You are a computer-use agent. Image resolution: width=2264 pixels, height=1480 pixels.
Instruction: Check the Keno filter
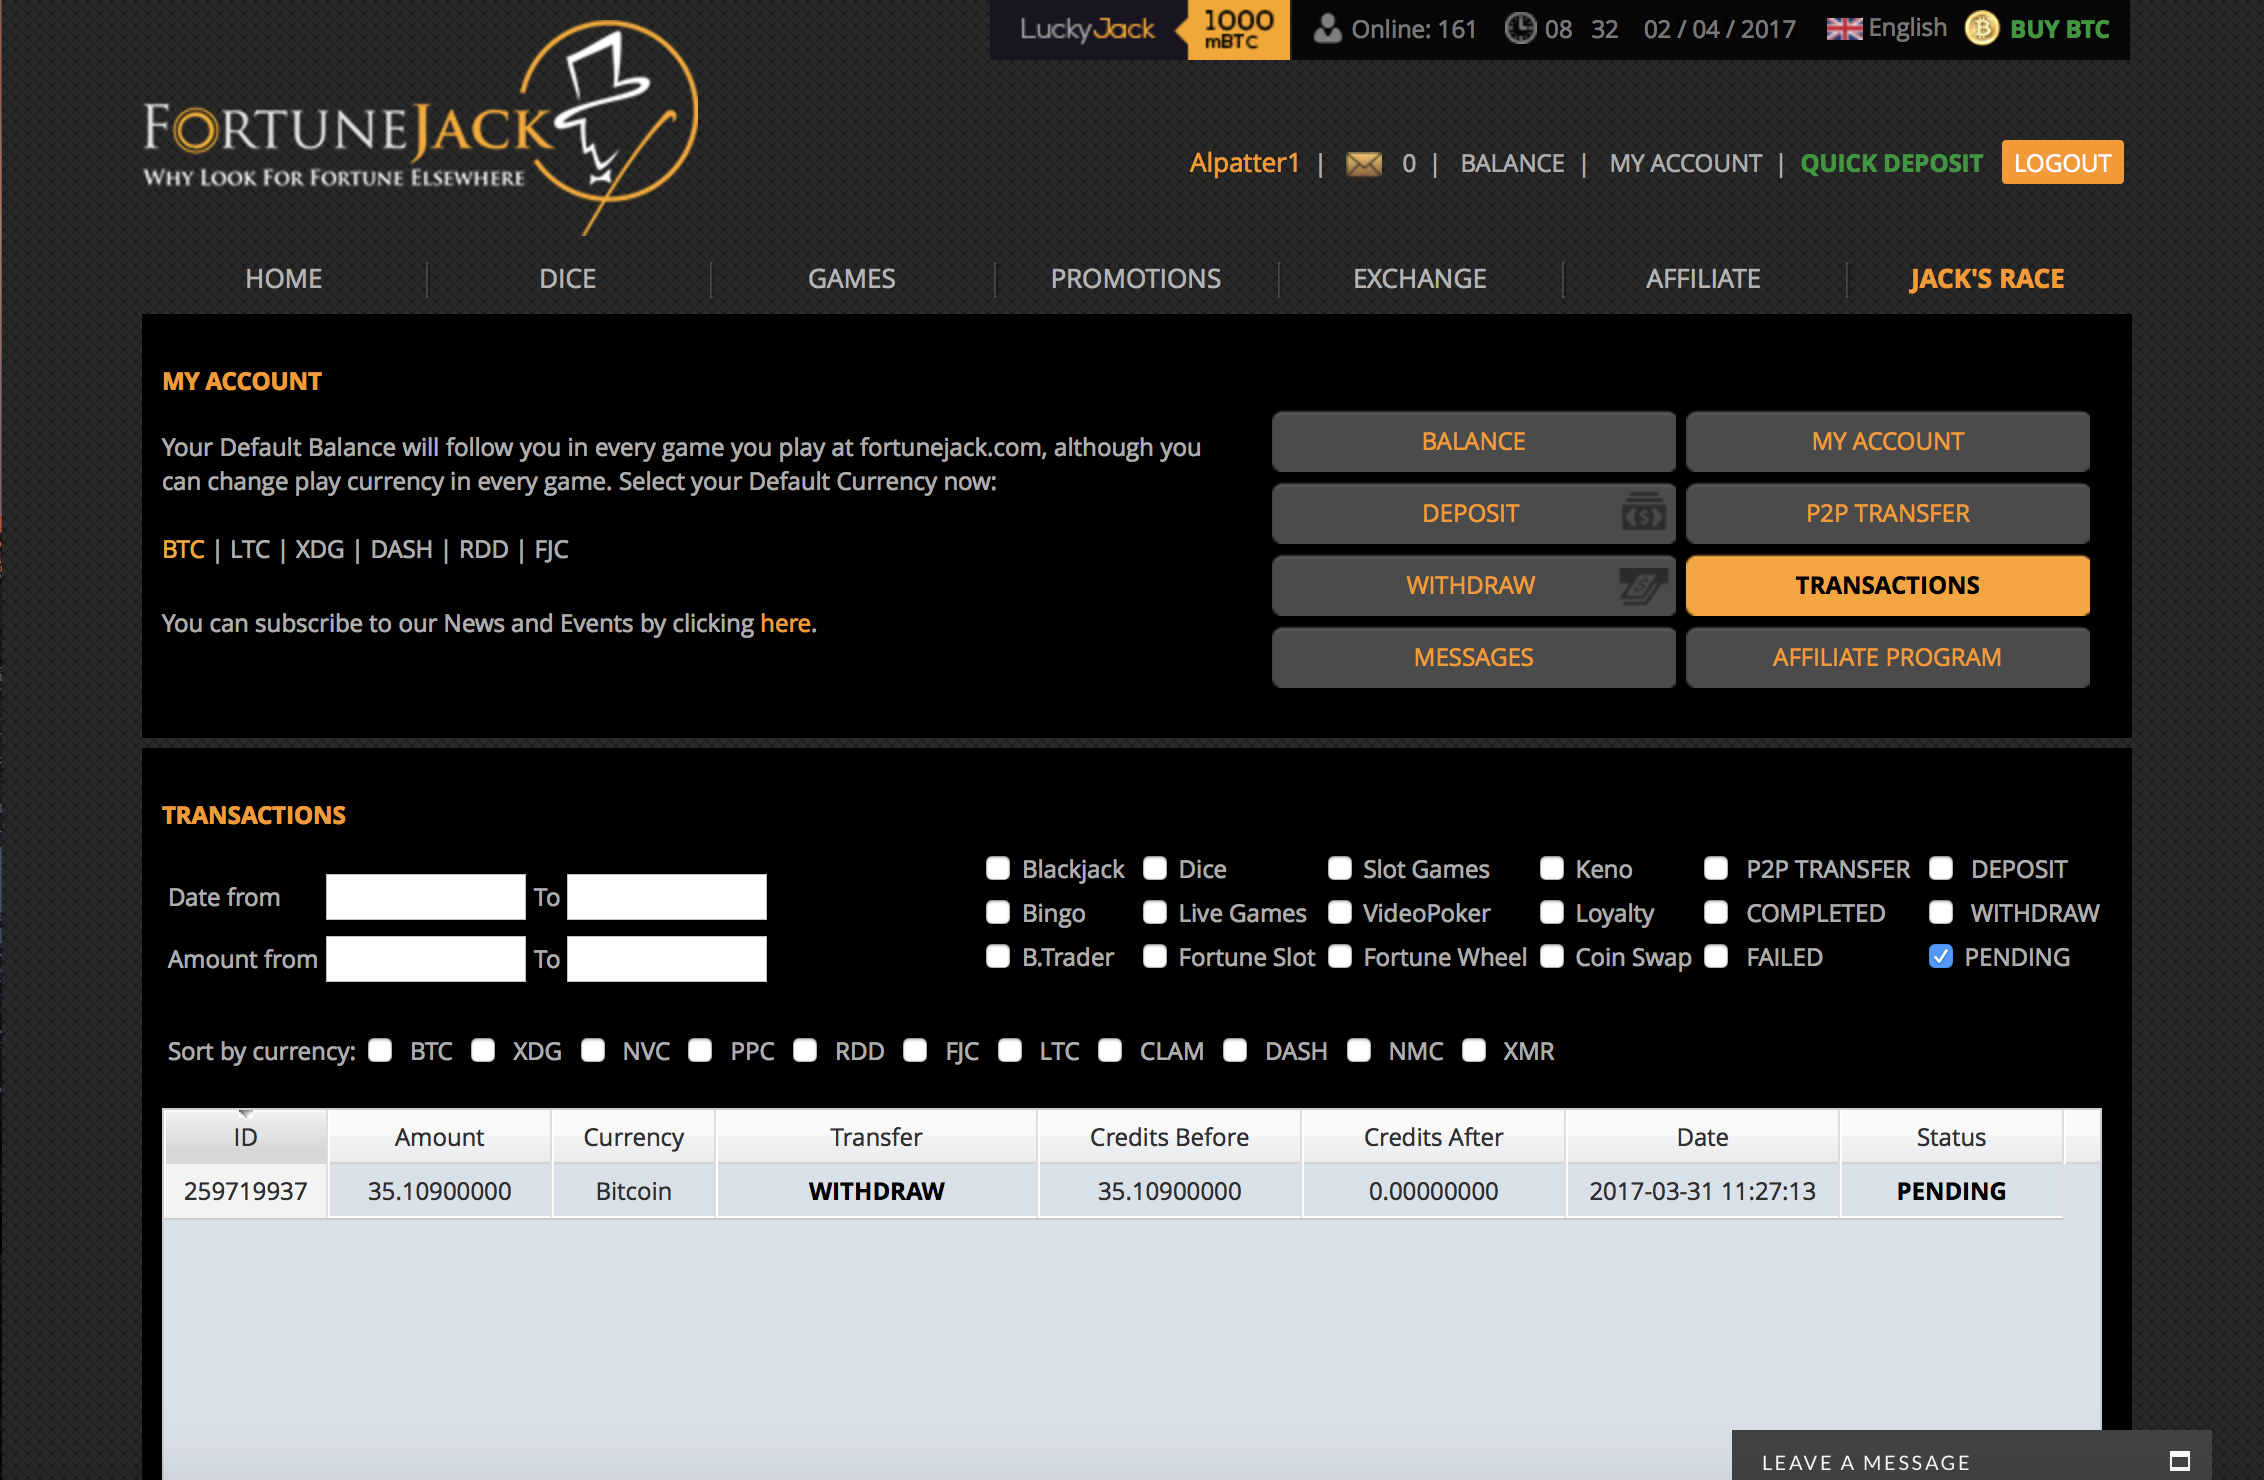pyautogui.click(x=1552, y=868)
